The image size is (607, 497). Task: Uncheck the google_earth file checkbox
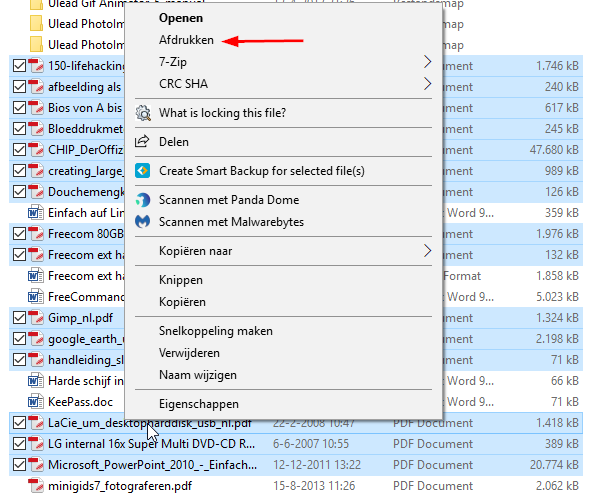point(19,339)
